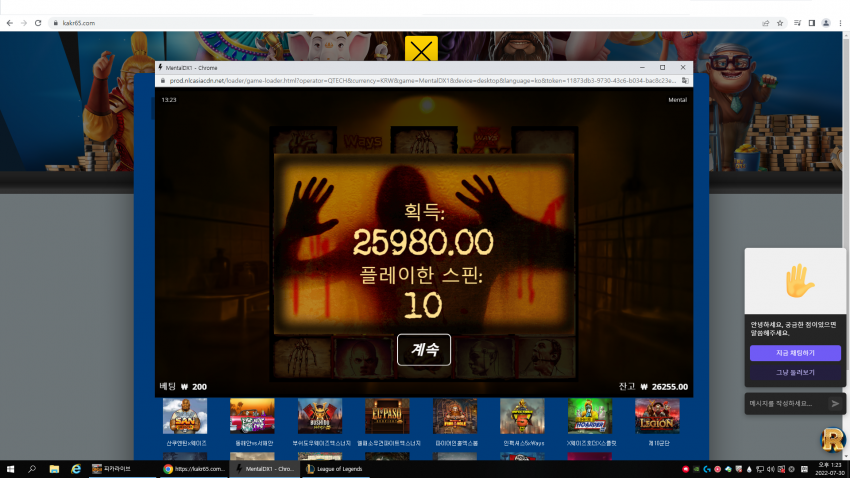Open Legion X game thumbnail
Screen dimensions: 850x478
click(x=657, y=416)
